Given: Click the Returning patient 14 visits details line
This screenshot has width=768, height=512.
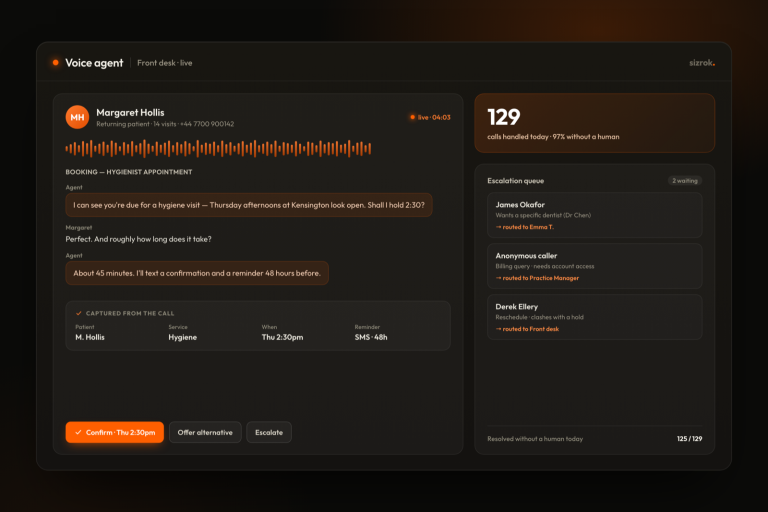Looking at the screenshot, I should pyautogui.click(x=165, y=124).
